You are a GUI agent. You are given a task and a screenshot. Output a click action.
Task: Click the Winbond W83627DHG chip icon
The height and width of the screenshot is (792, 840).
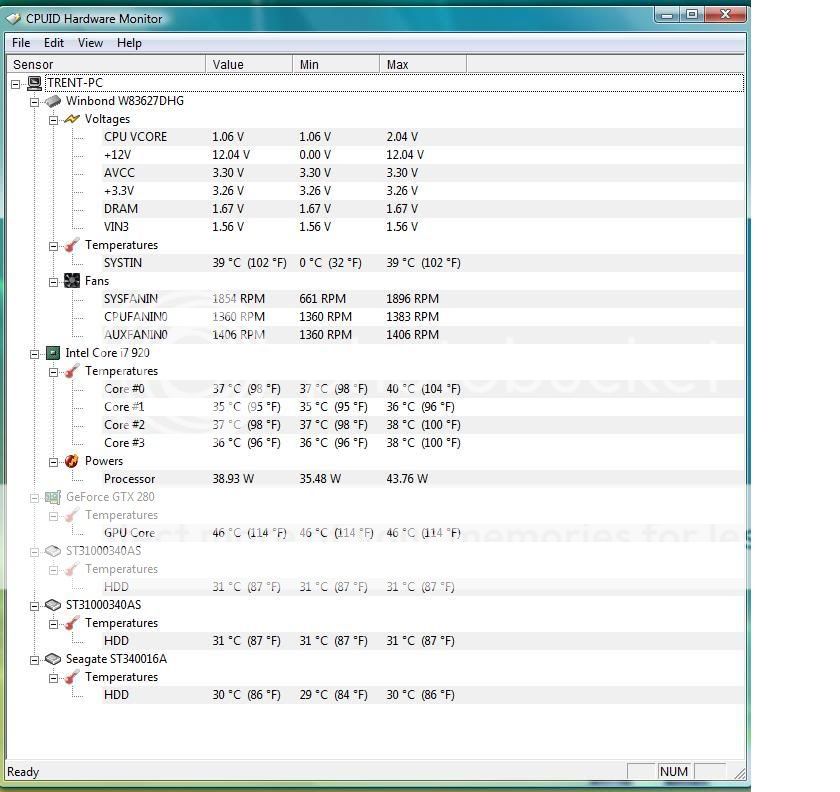tap(53, 101)
